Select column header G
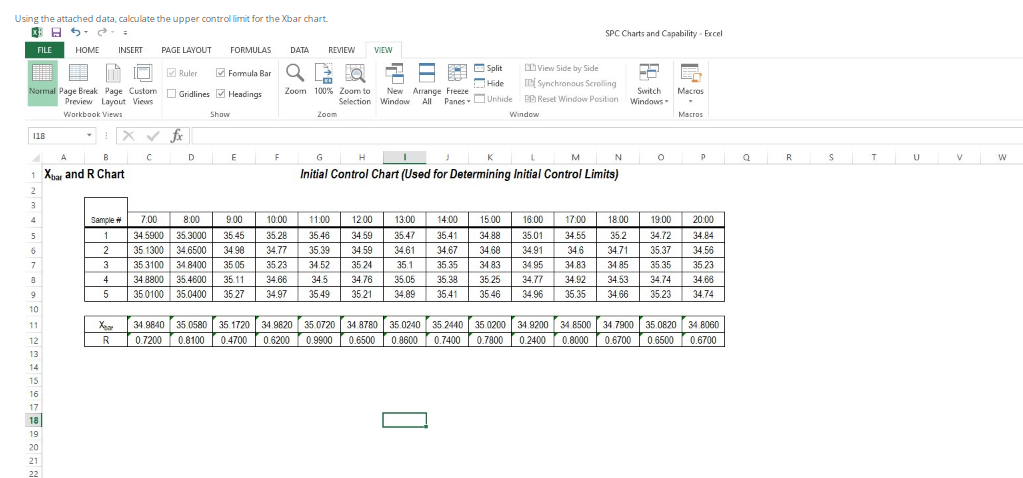The width and height of the screenshot is (1023, 478). click(x=319, y=157)
